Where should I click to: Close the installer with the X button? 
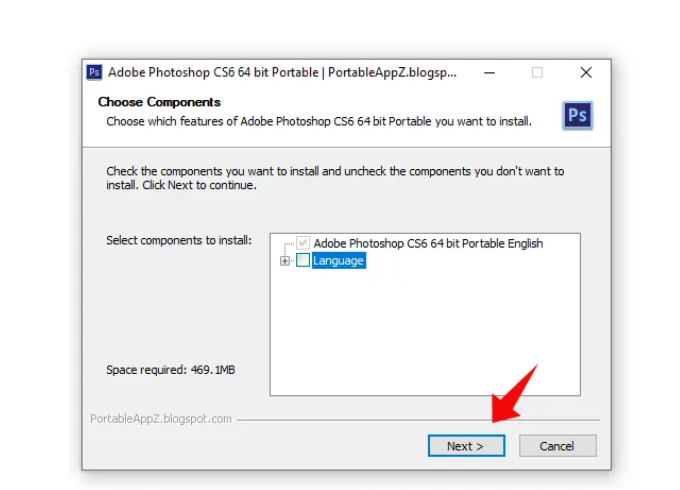pos(586,72)
